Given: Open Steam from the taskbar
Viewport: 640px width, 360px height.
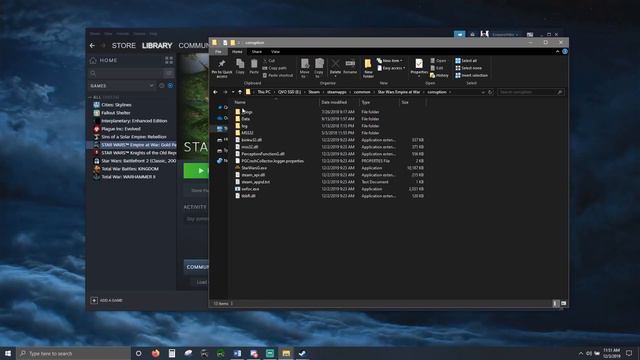Looking at the screenshot, I should 302,353.
